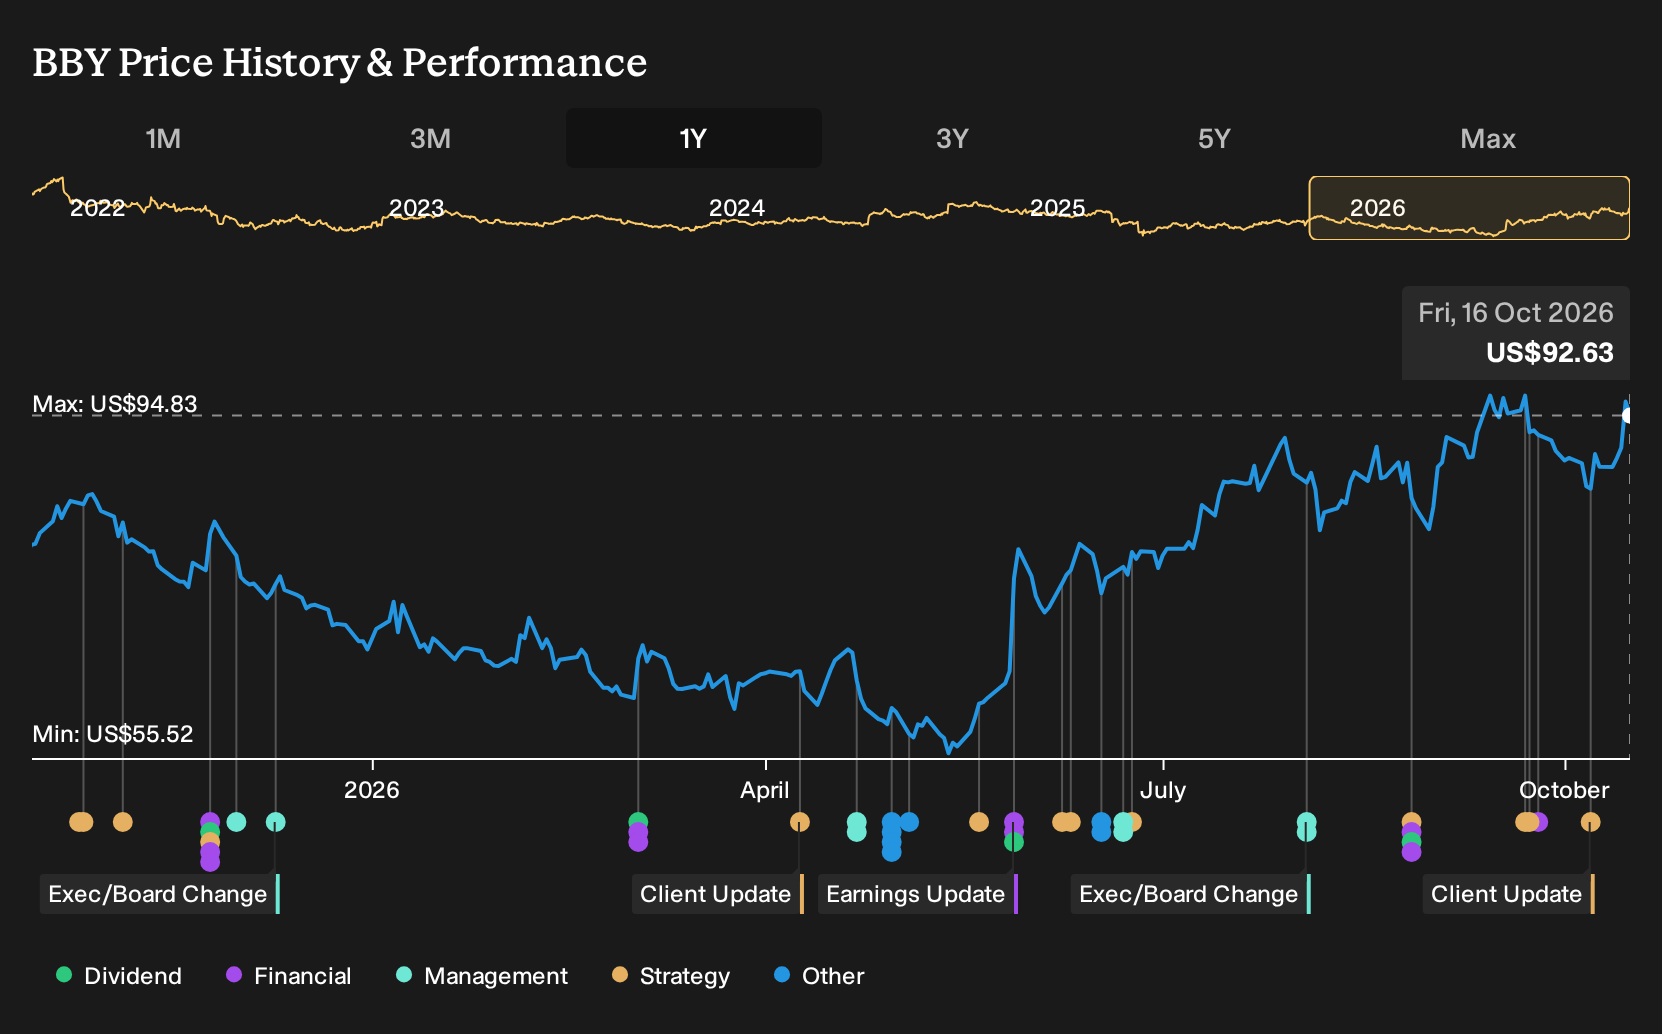Click the BBY Price History & Performance heading
Image resolution: width=1662 pixels, height=1034 pixels.
tap(340, 62)
